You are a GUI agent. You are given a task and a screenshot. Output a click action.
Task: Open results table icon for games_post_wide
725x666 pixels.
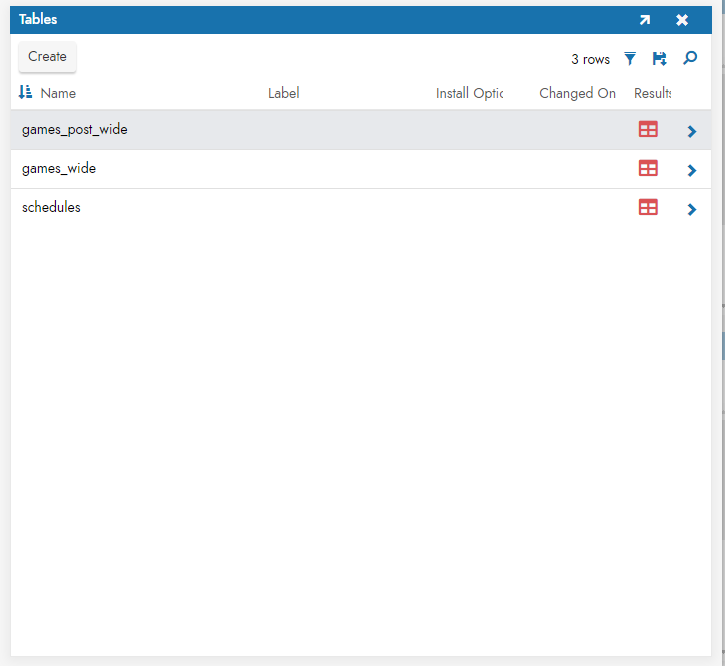point(648,130)
